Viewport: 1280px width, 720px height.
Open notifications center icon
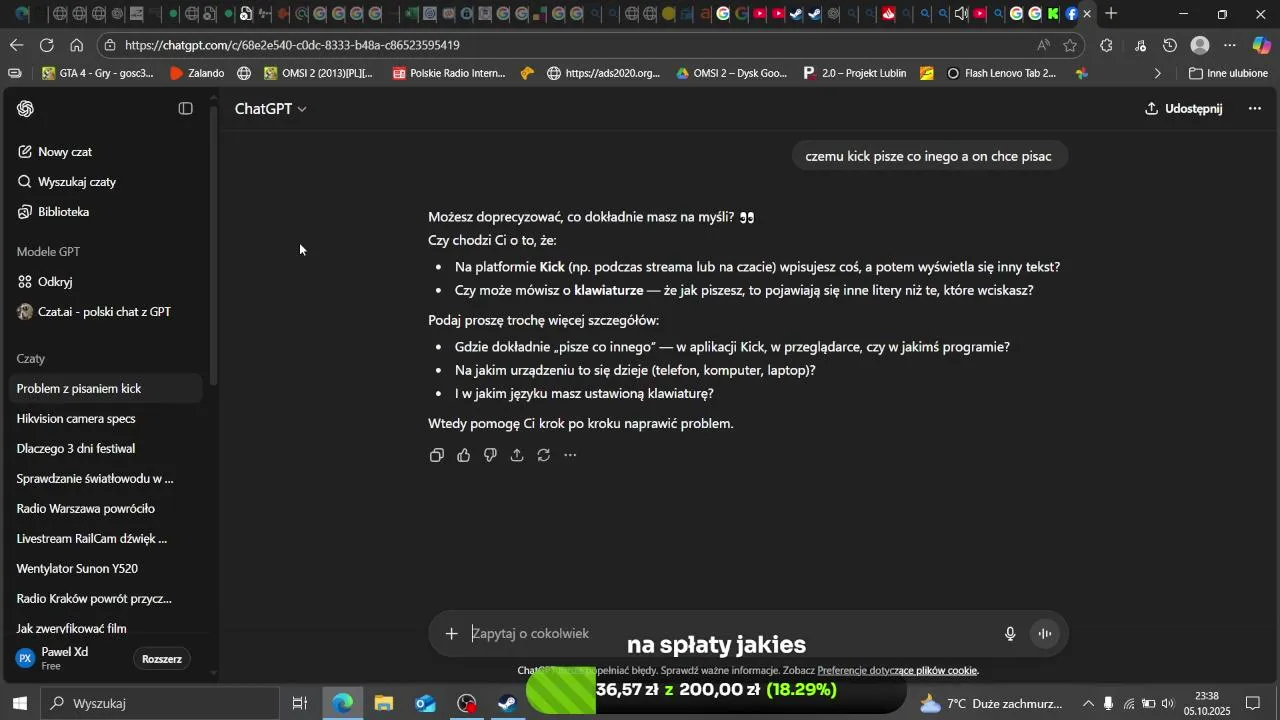click(1253, 703)
